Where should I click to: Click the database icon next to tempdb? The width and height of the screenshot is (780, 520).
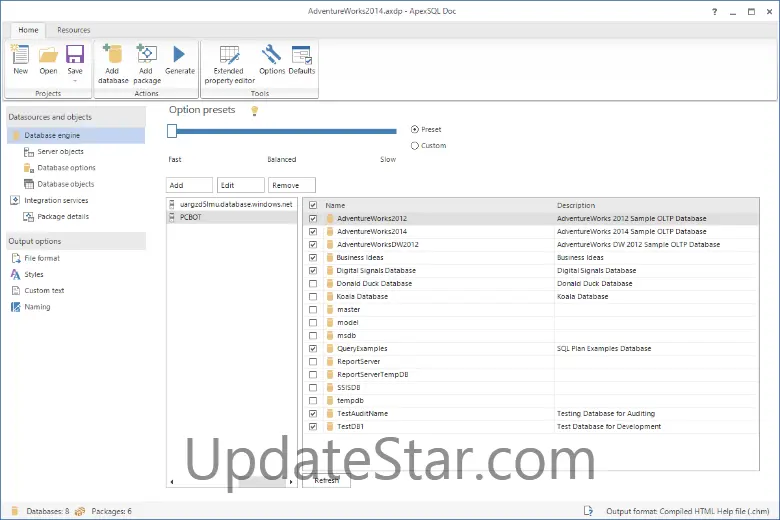point(329,401)
